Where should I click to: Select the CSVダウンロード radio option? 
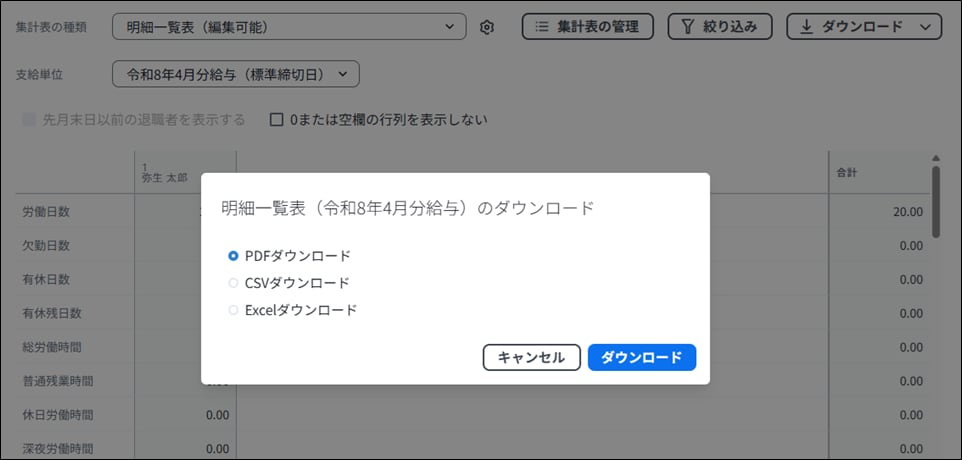click(x=234, y=283)
